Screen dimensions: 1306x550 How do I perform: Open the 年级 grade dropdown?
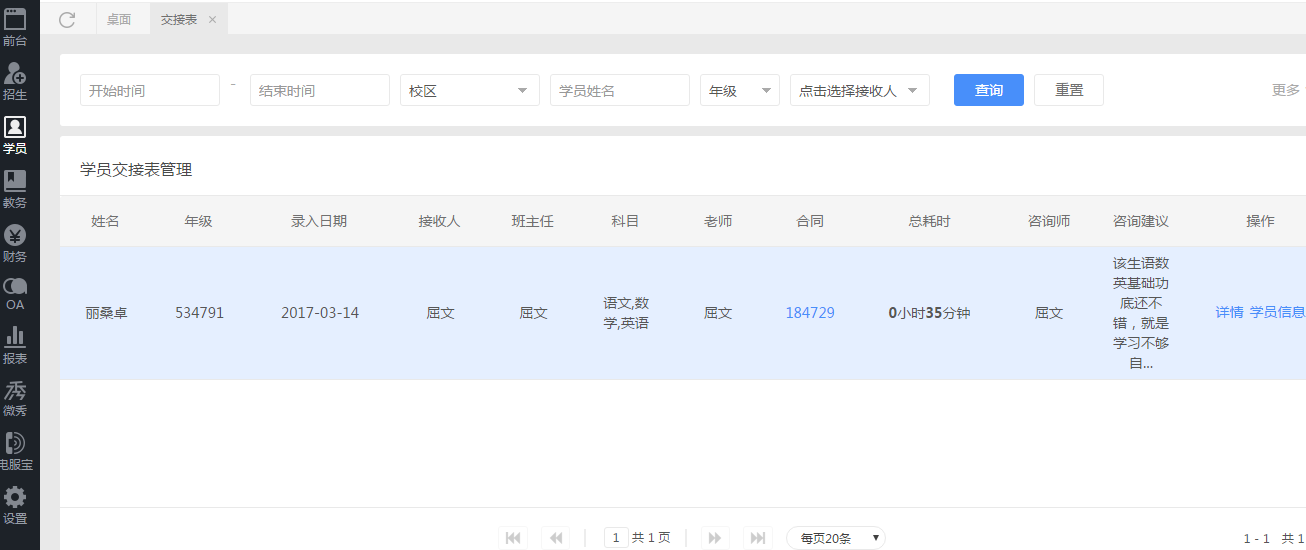point(740,90)
